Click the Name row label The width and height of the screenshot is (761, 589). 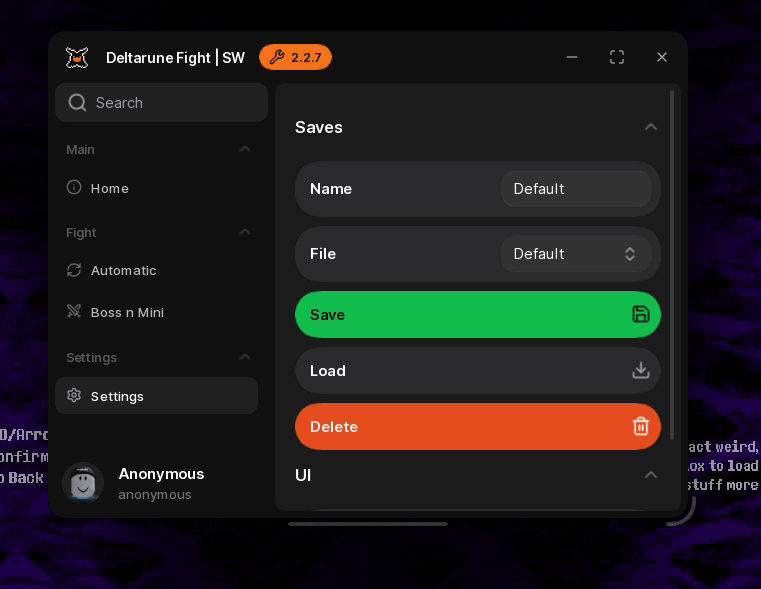pyautogui.click(x=331, y=189)
